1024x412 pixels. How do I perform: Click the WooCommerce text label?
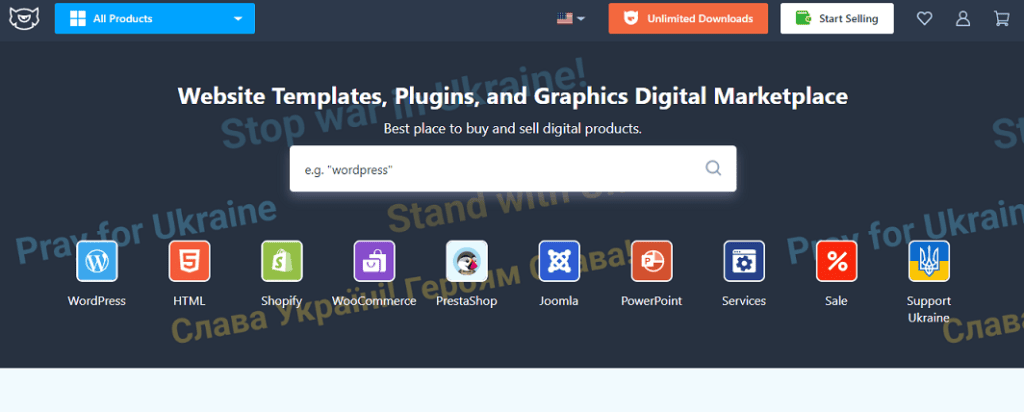click(374, 301)
